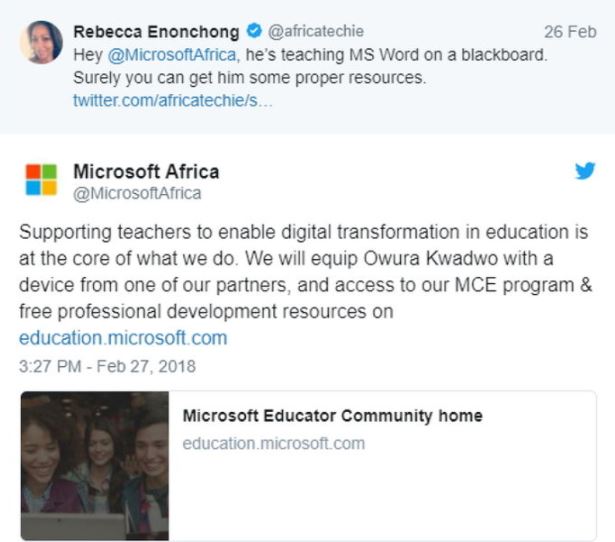Open the education.microsoft.com link in tweet text
The width and height of the screenshot is (615, 542).
(x=123, y=338)
